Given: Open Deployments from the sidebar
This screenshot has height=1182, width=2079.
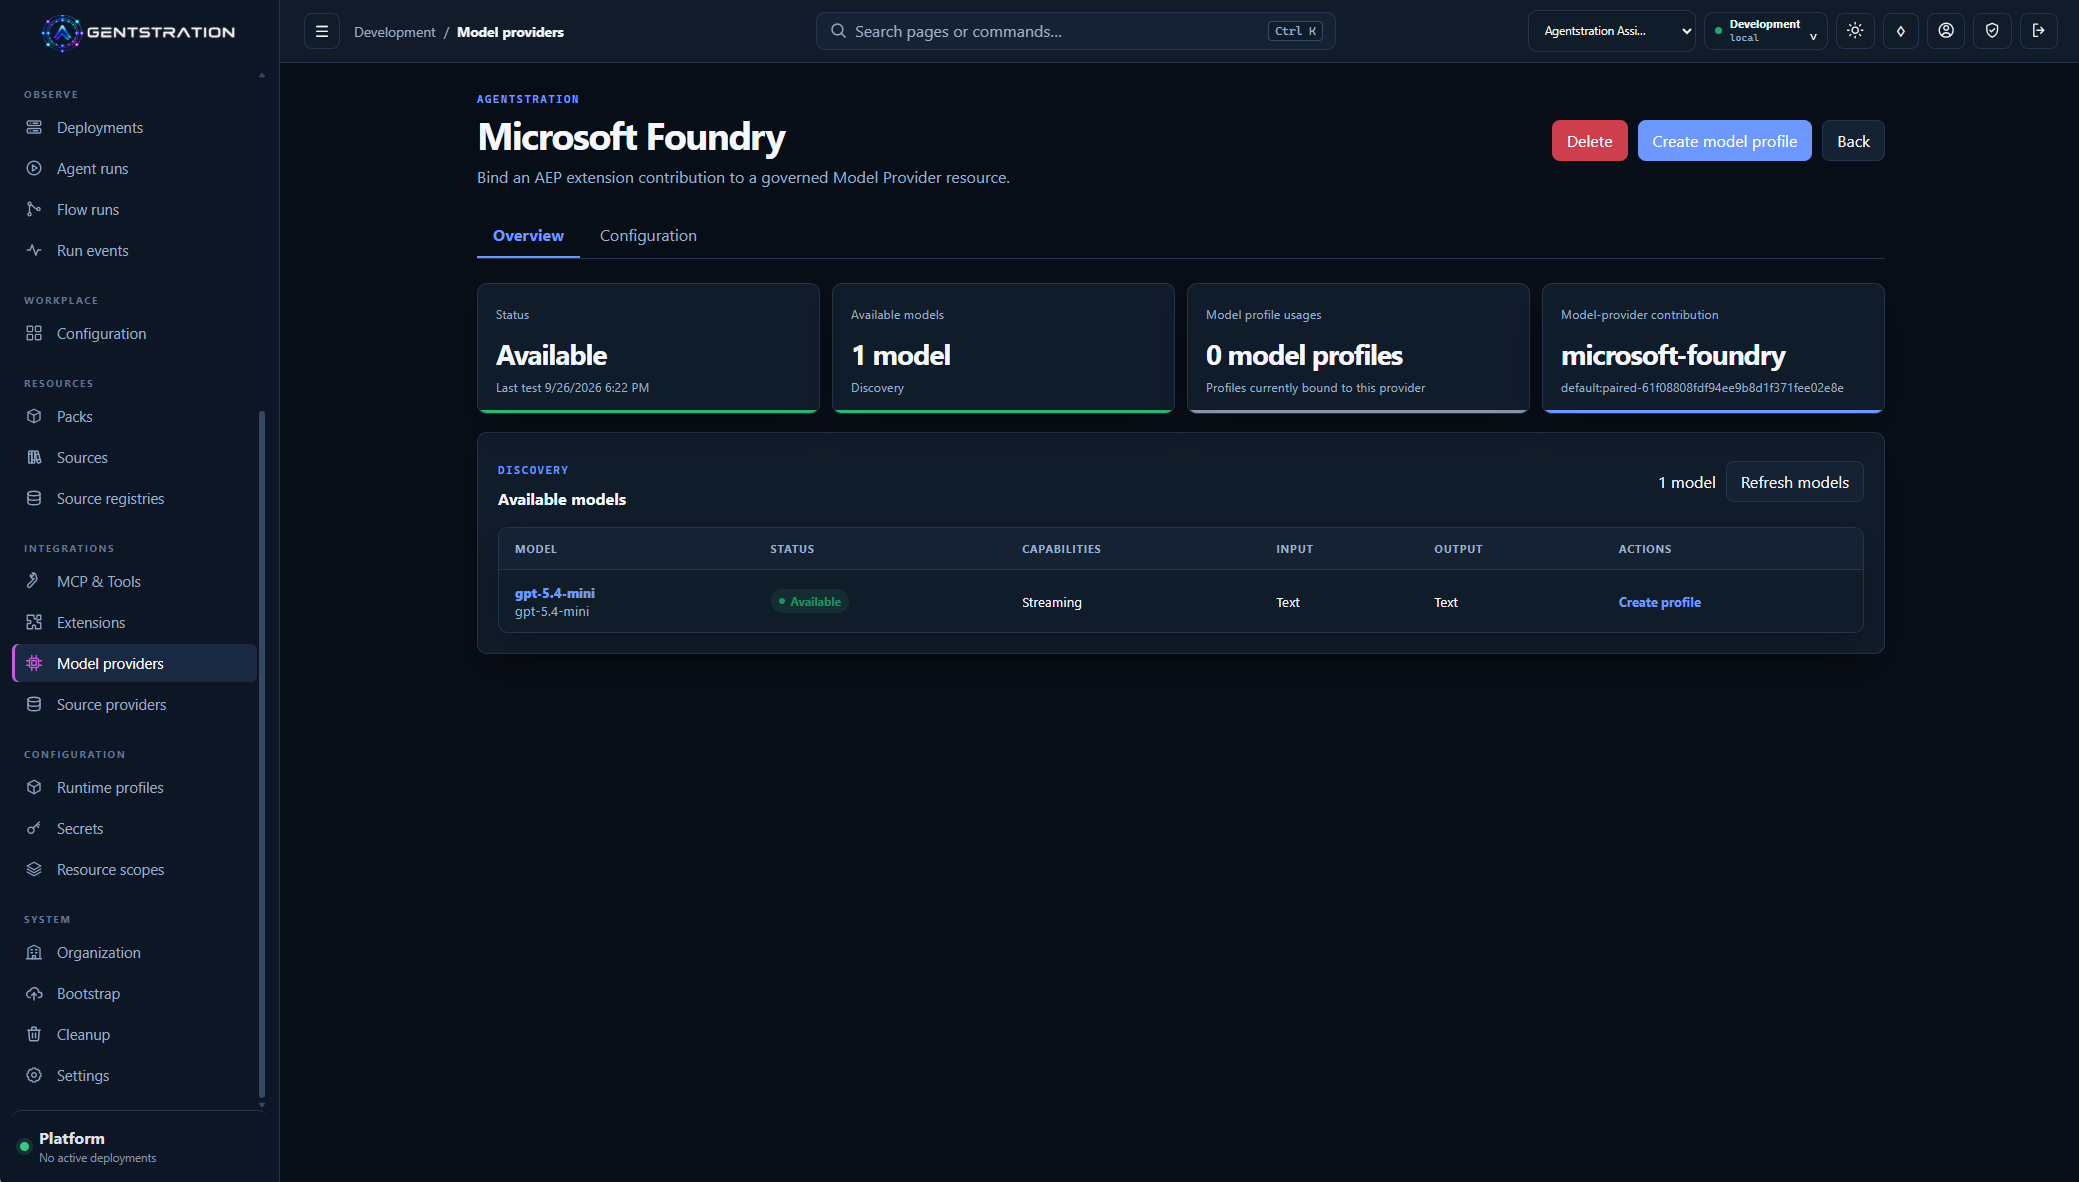Looking at the screenshot, I should pos(135,128).
